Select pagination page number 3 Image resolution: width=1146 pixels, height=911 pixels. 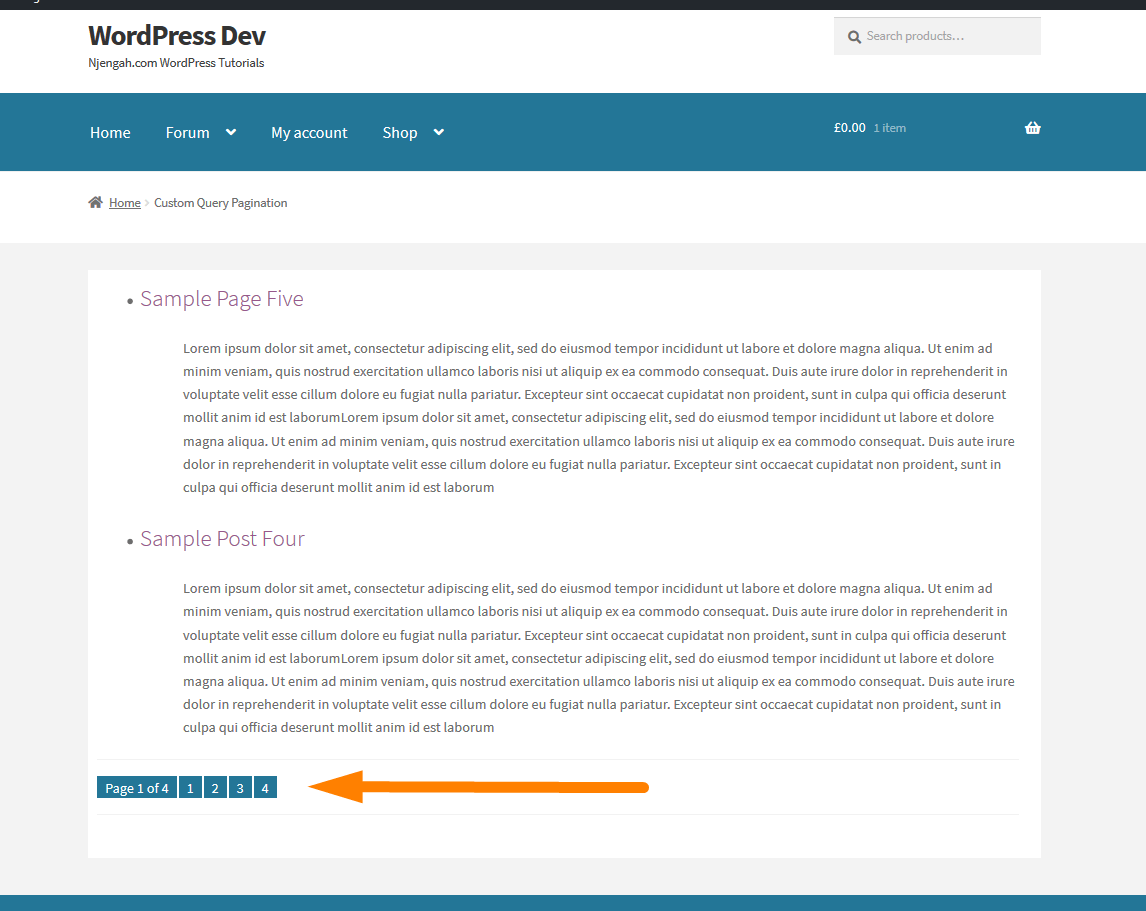pos(240,787)
